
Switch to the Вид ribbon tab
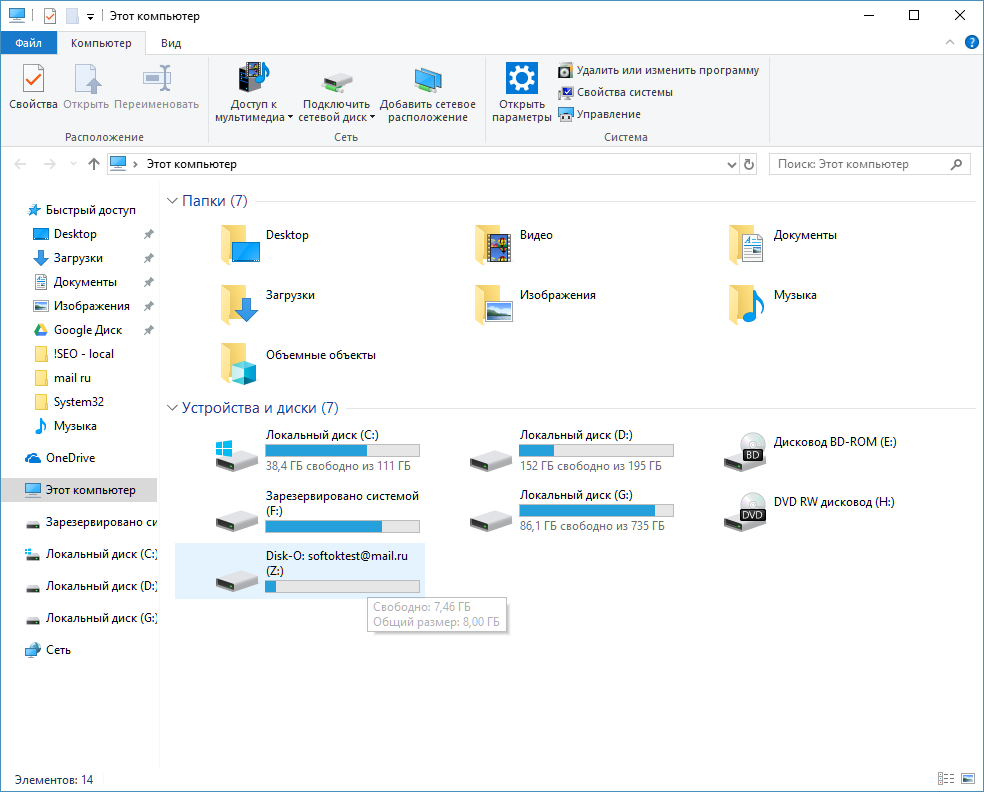[171, 43]
